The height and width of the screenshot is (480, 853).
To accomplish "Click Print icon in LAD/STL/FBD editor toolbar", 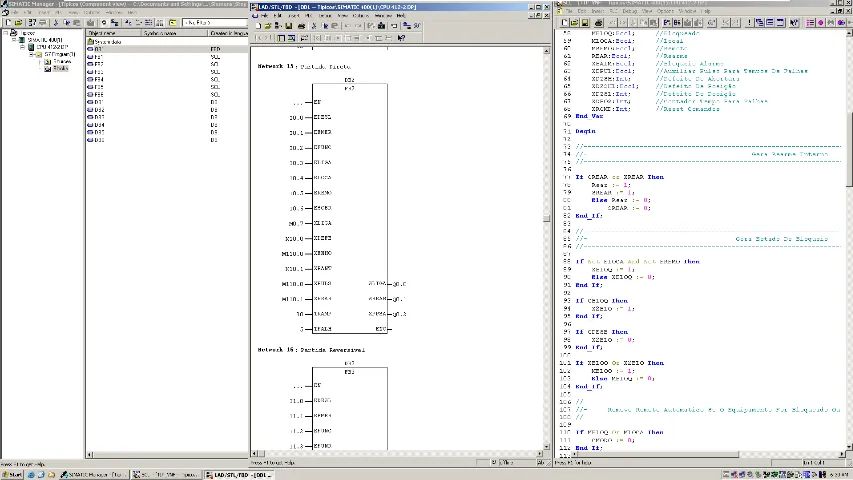I will tap(301, 26).
